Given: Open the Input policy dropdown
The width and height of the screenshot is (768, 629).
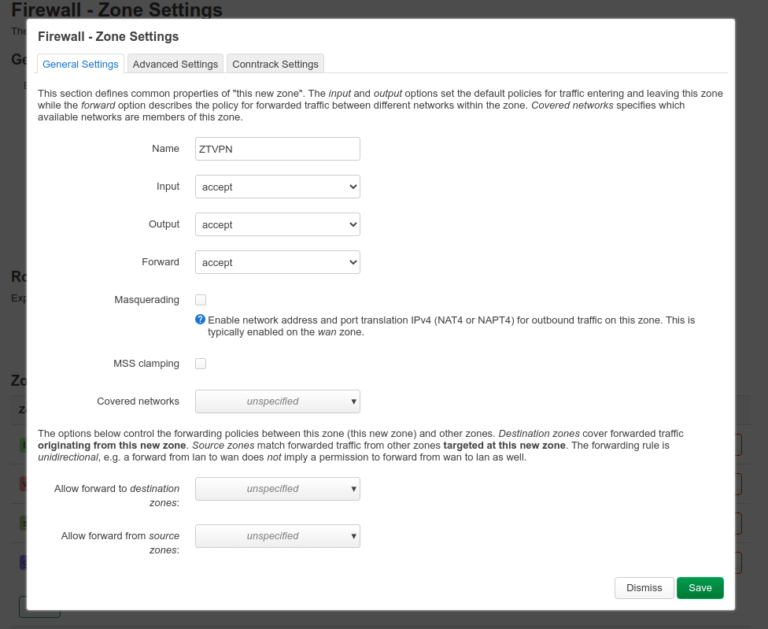Looking at the screenshot, I should (277, 187).
